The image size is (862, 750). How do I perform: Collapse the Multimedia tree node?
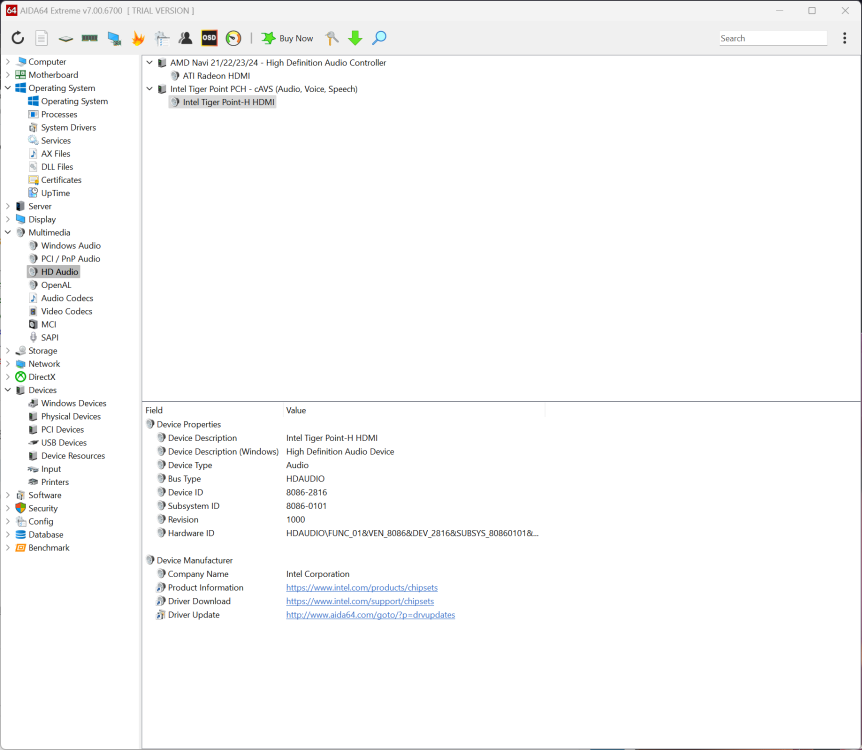pos(8,233)
